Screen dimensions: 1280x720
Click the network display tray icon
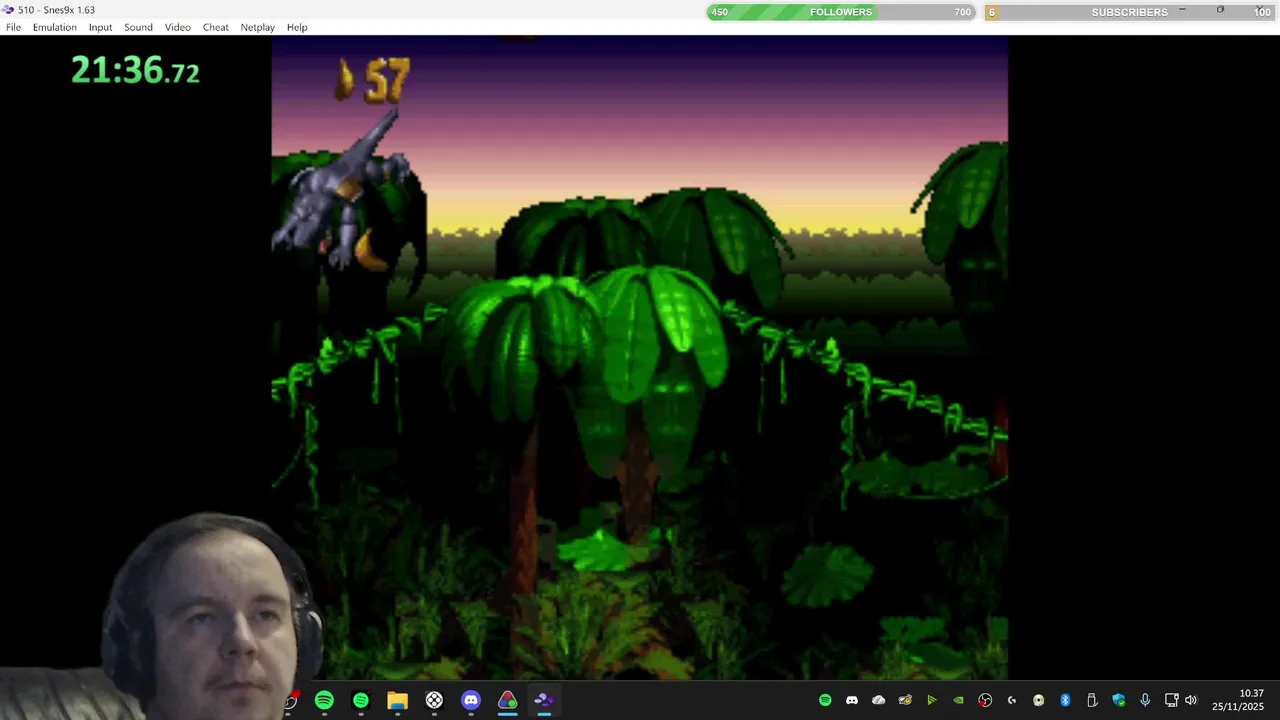point(1171,700)
